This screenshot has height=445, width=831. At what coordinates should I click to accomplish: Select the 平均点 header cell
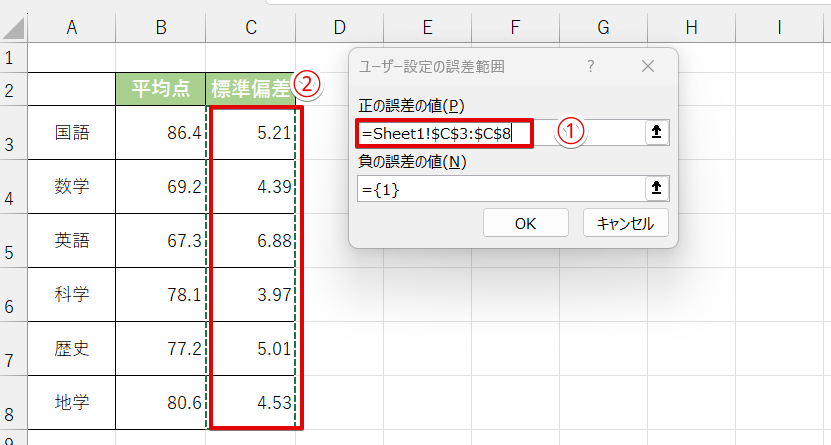(160, 89)
